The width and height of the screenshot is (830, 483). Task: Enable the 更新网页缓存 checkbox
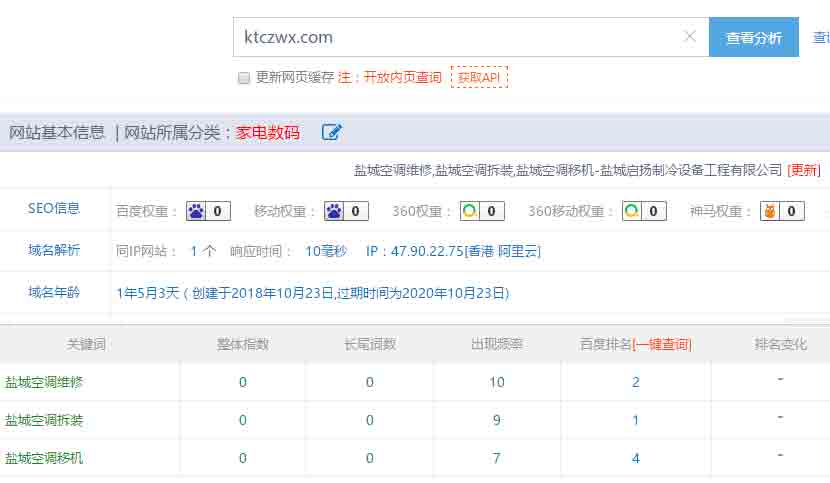pyautogui.click(x=244, y=78)
